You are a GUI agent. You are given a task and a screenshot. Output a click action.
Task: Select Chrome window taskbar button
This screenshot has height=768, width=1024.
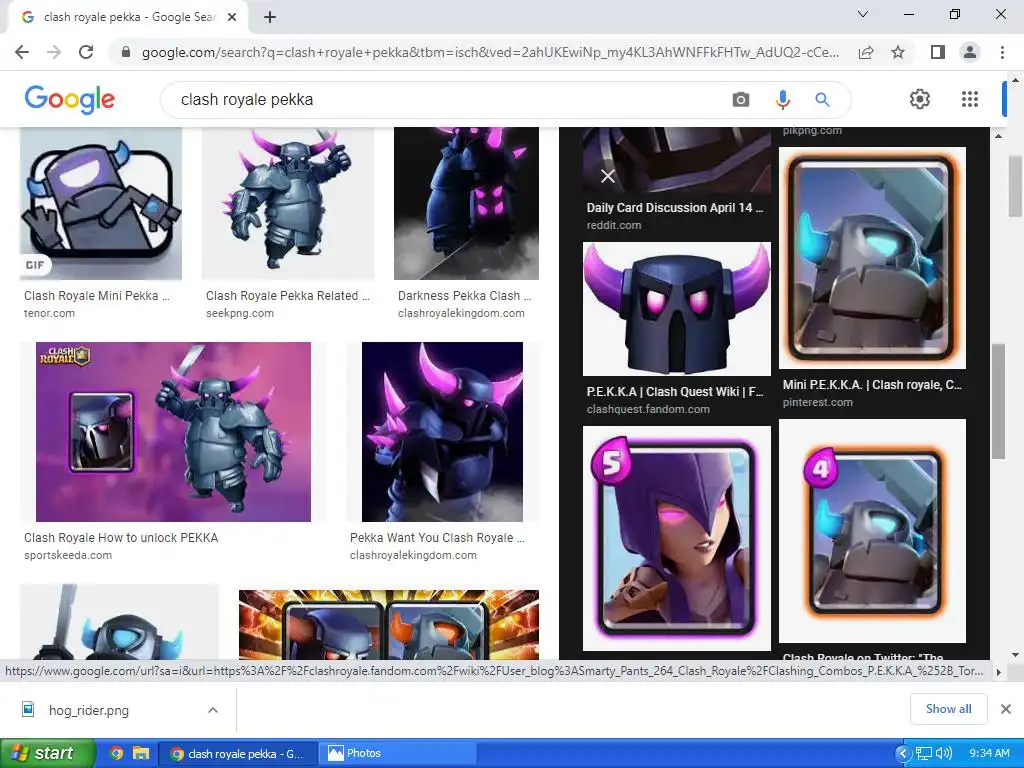238,753
